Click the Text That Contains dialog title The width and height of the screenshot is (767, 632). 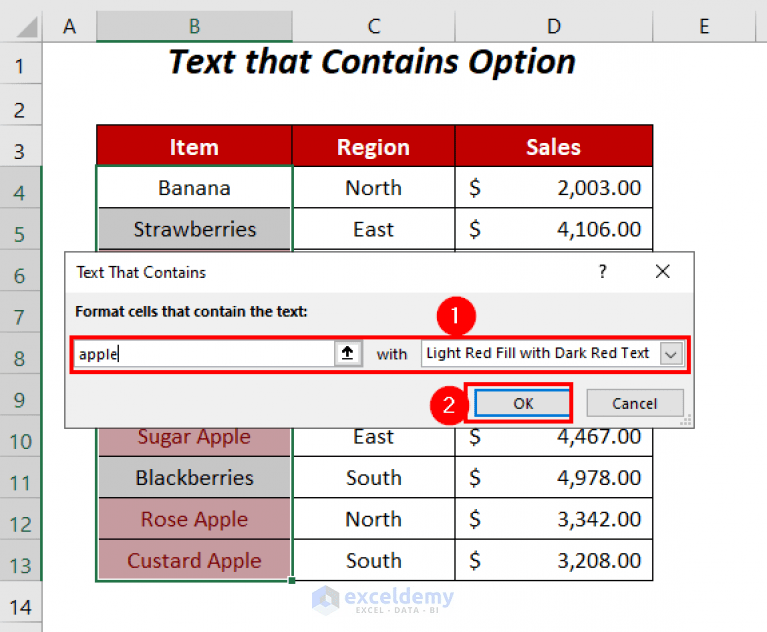coord(141,272)
